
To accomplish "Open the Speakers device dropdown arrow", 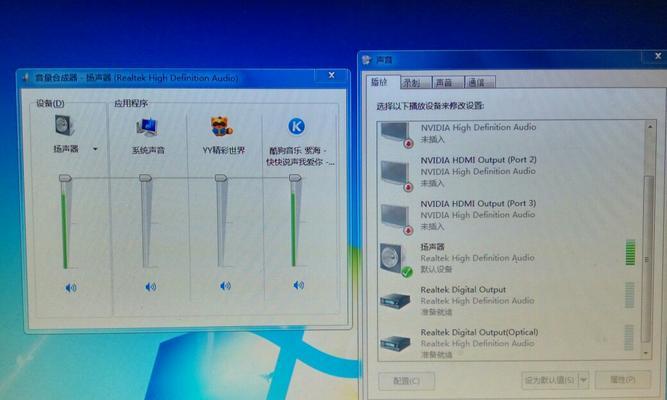I will (x=95, y=149).
